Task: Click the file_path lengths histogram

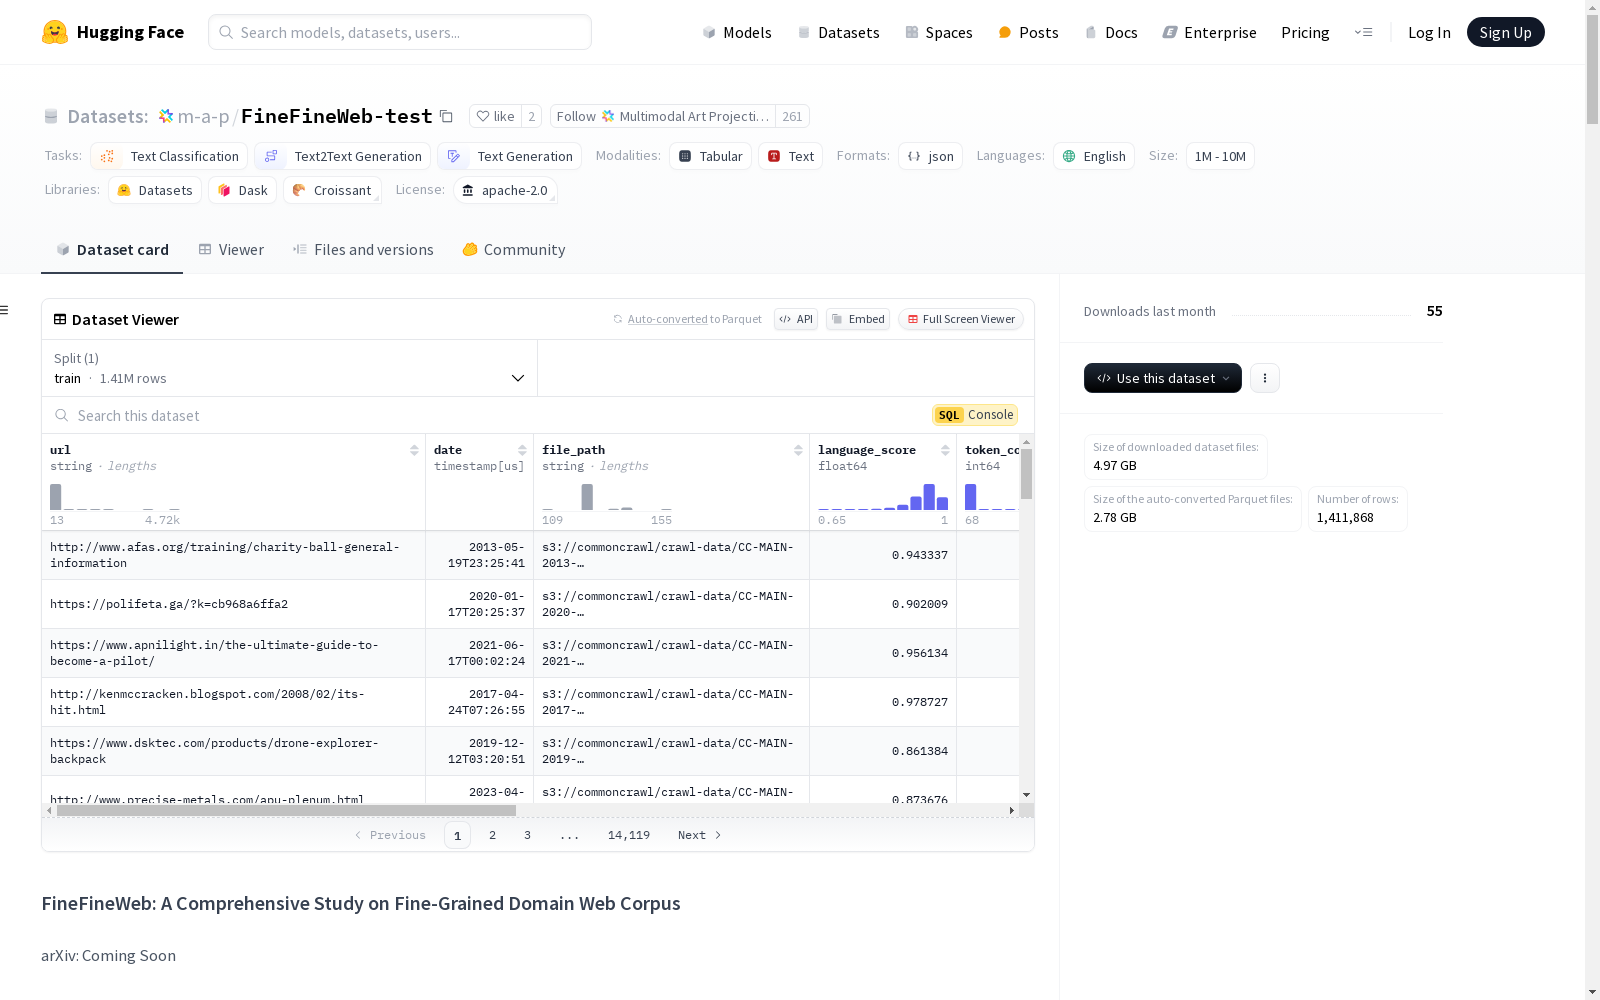Action: (x=607, y=497)
